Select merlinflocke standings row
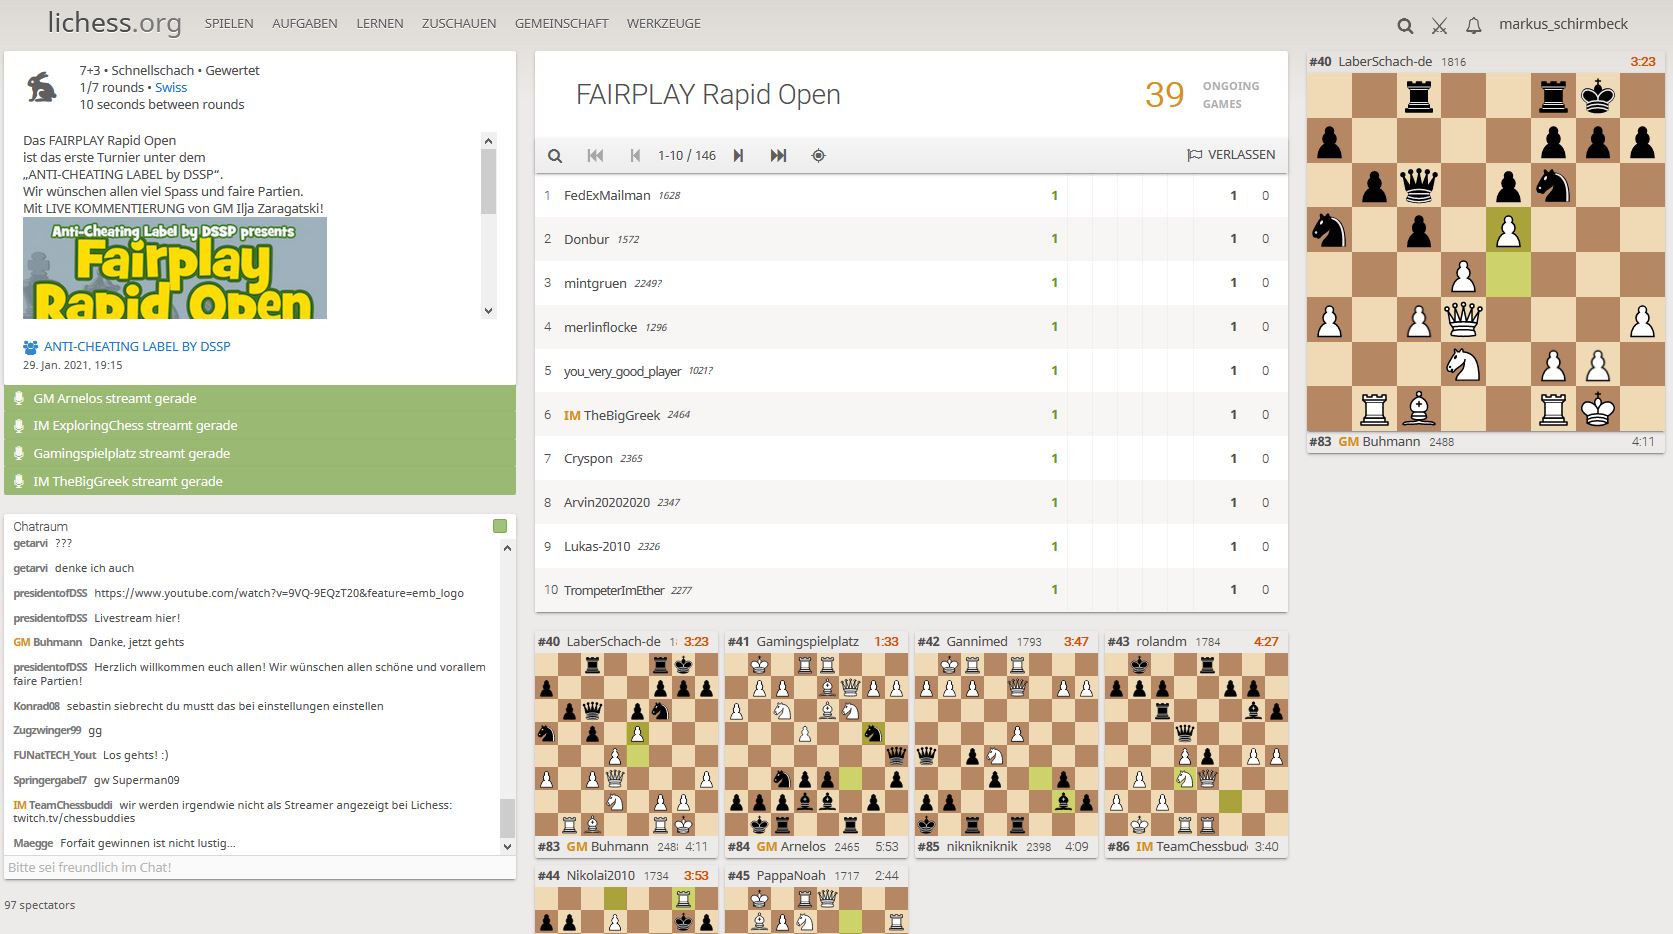The image size is (1673, 934). click(911, 327)
